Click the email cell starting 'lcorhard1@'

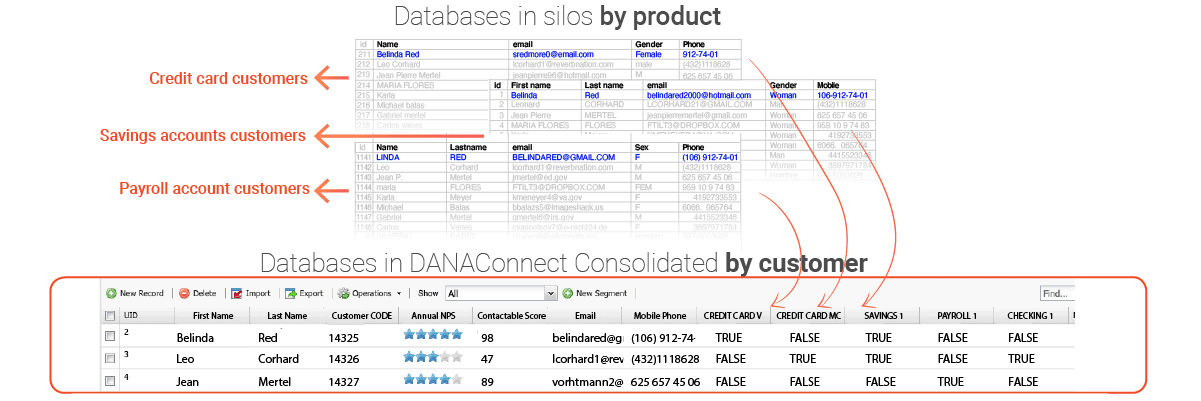coord(588,360)
